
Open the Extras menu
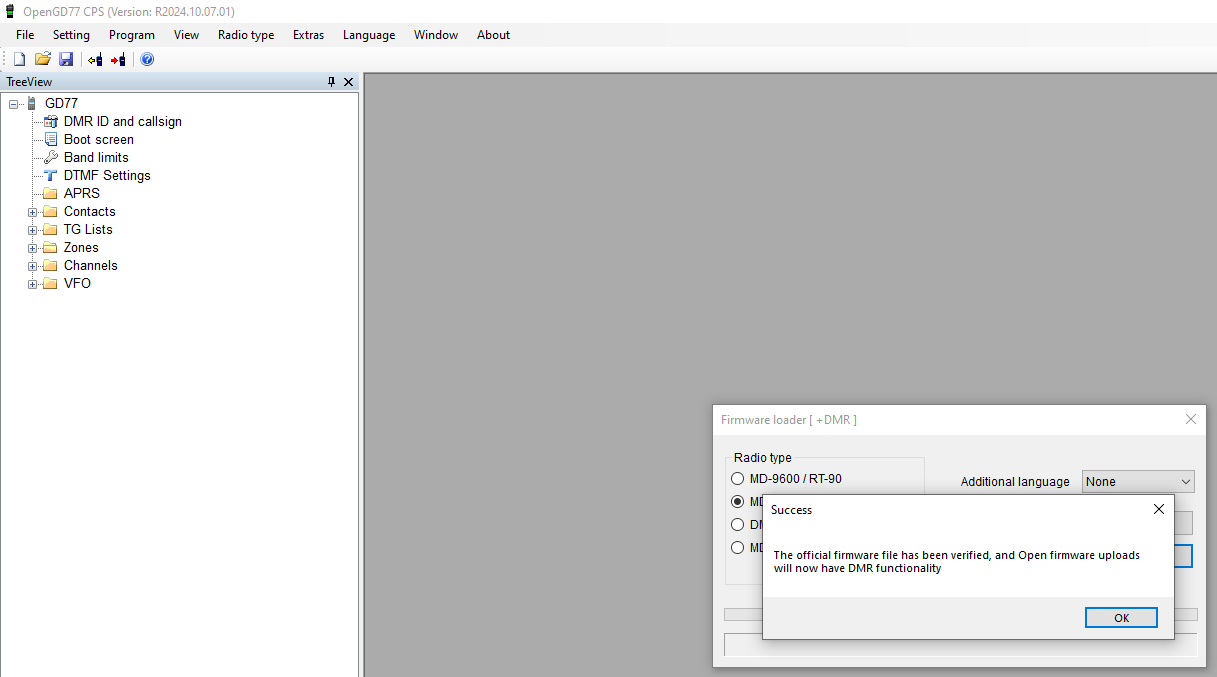pyautogui.click(x=308, y=35)
